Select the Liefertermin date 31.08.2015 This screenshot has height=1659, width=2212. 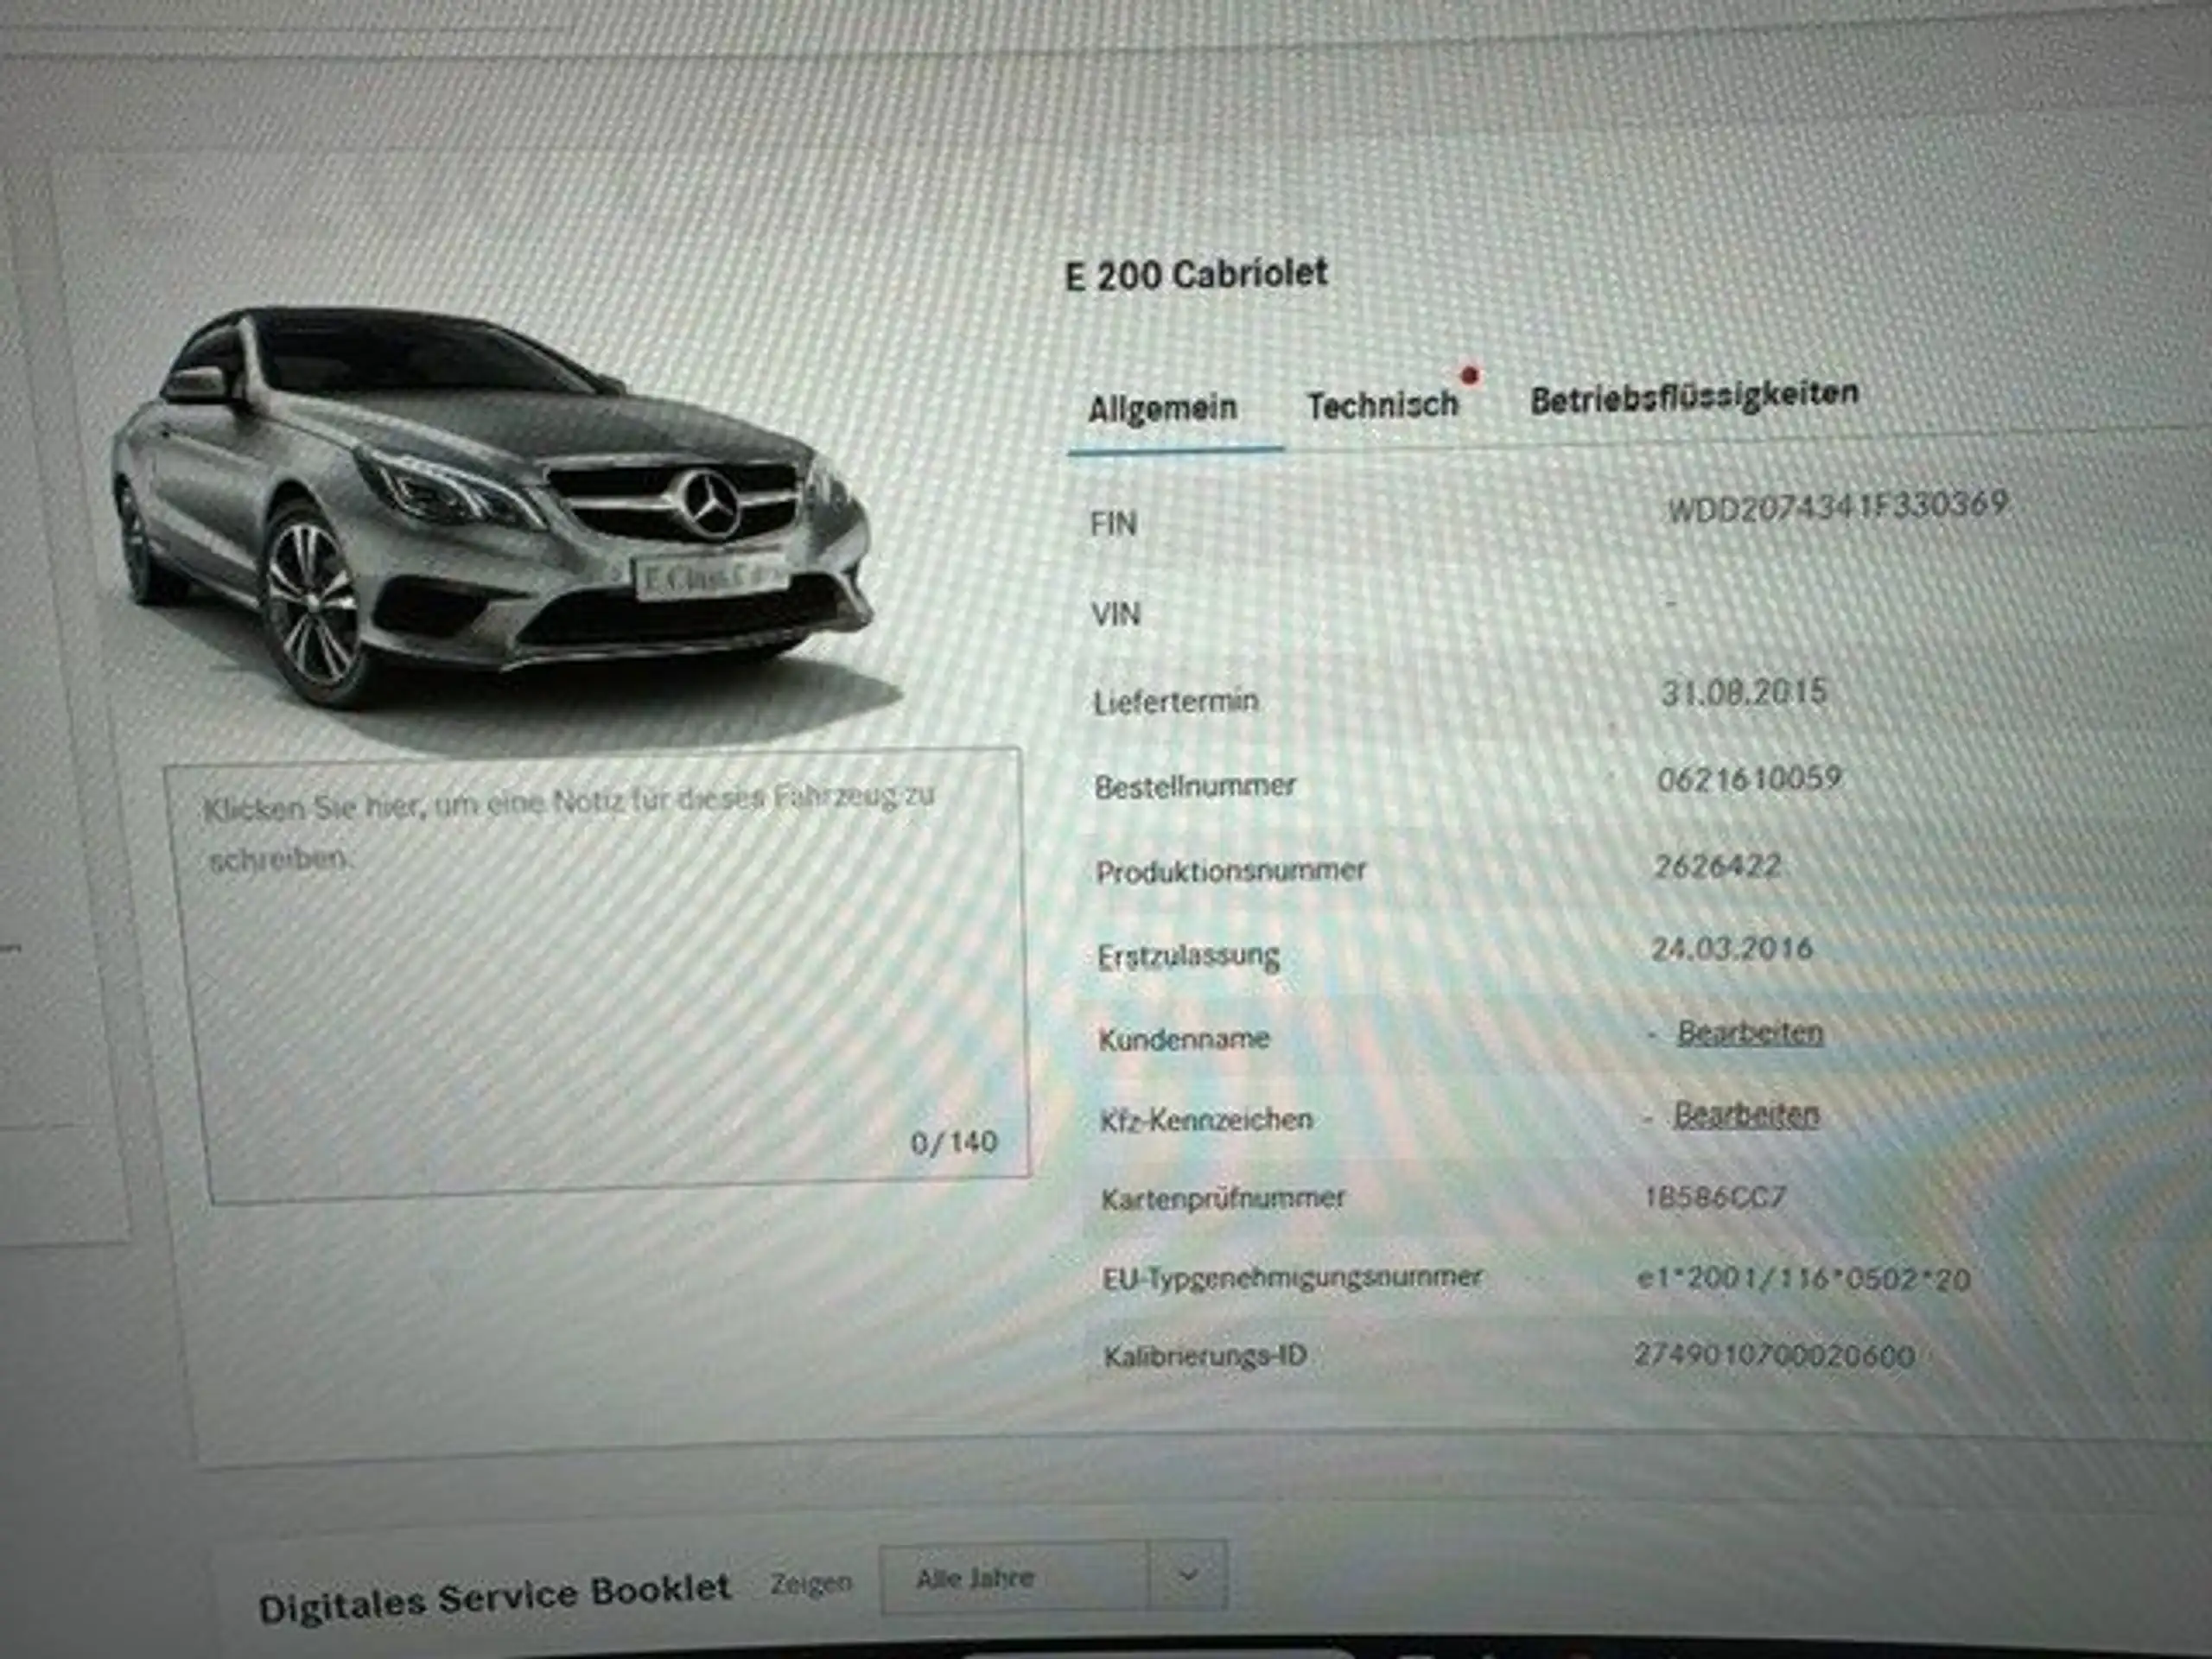point(1744,692)
